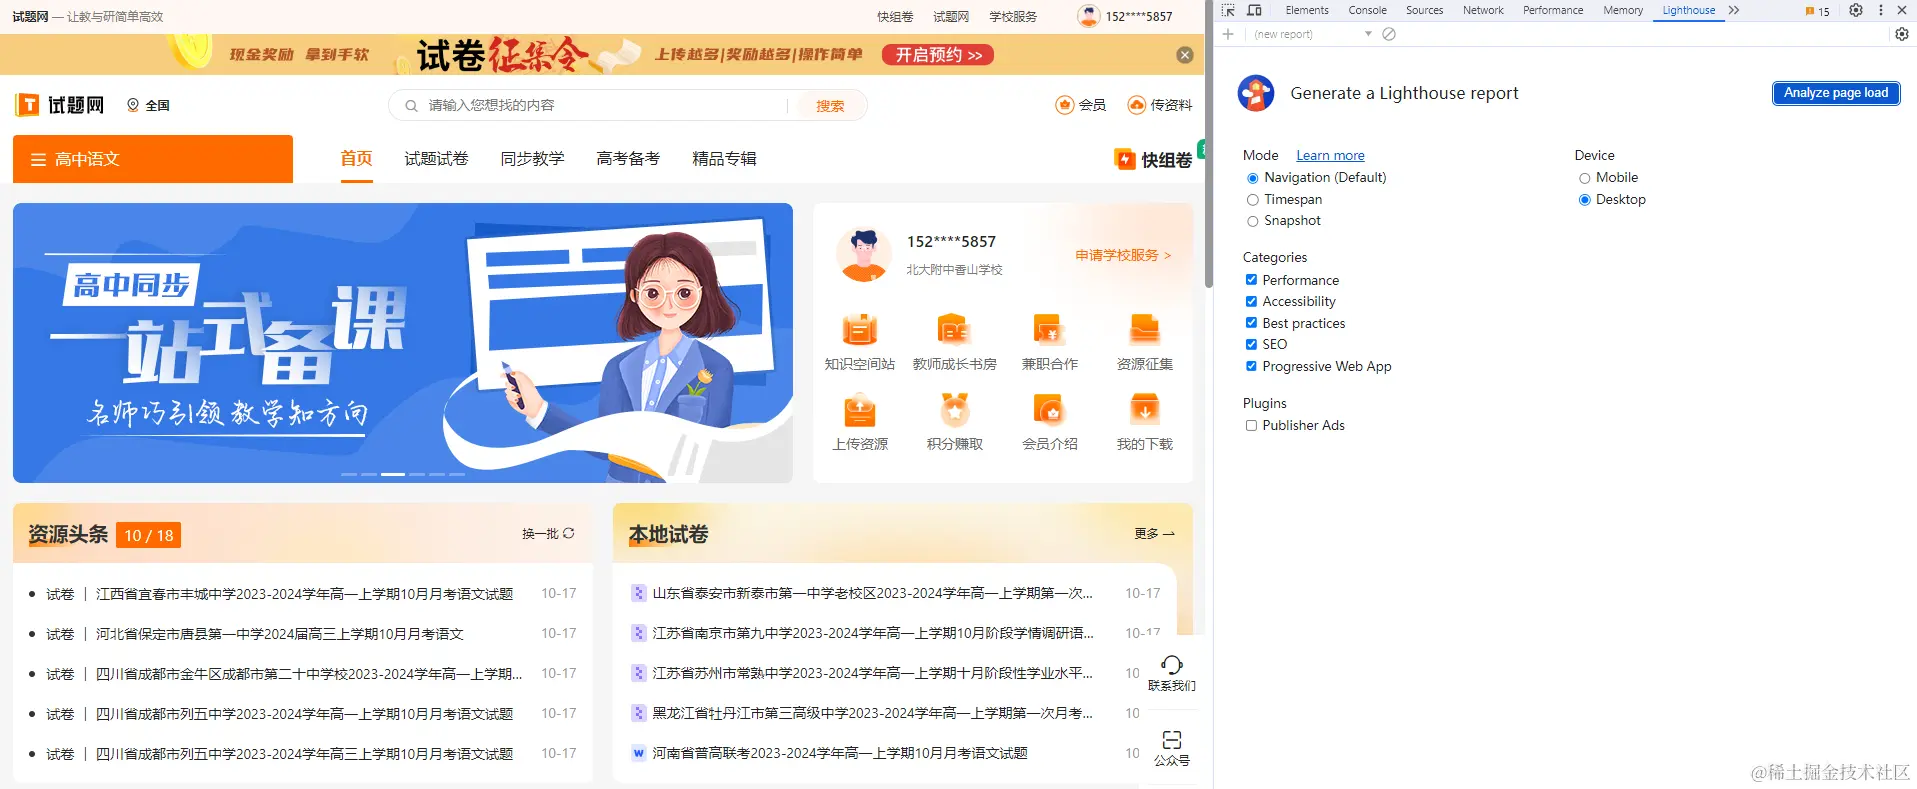Switch to the Memory tab
The image size is (1917, 789).
pos(1623,10)
